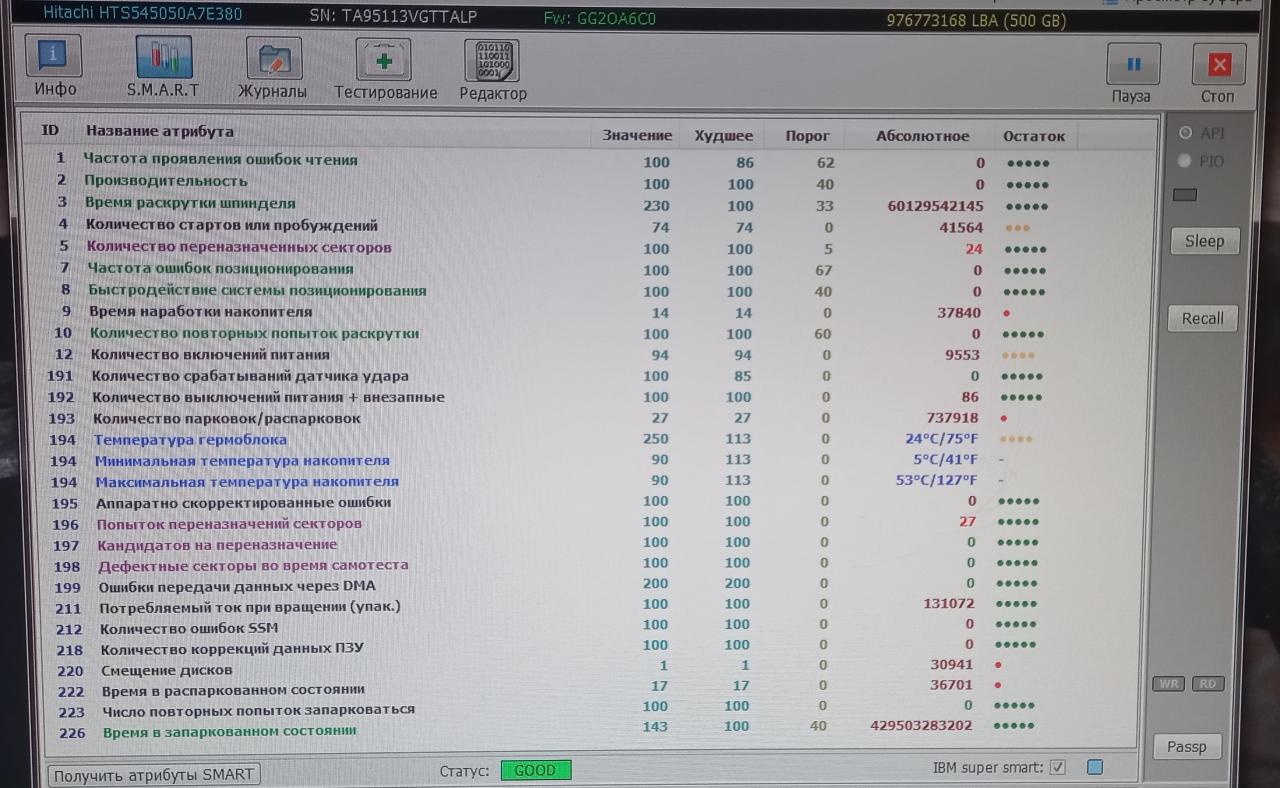Click the red Стоп stop icon
Image resolution: width=1280 pixels, height=788 pixels.
1218,66
